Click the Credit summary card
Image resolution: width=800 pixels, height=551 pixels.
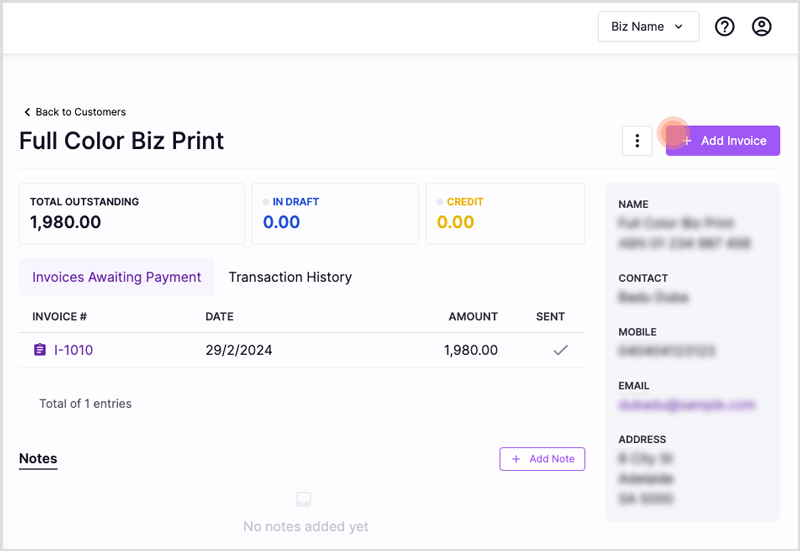click(x=505, y=213)
